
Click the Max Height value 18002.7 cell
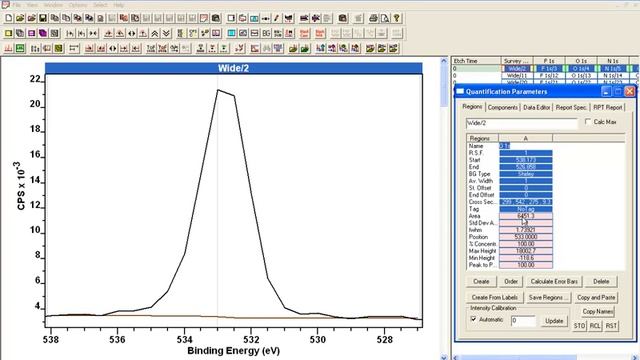[526, 251]
